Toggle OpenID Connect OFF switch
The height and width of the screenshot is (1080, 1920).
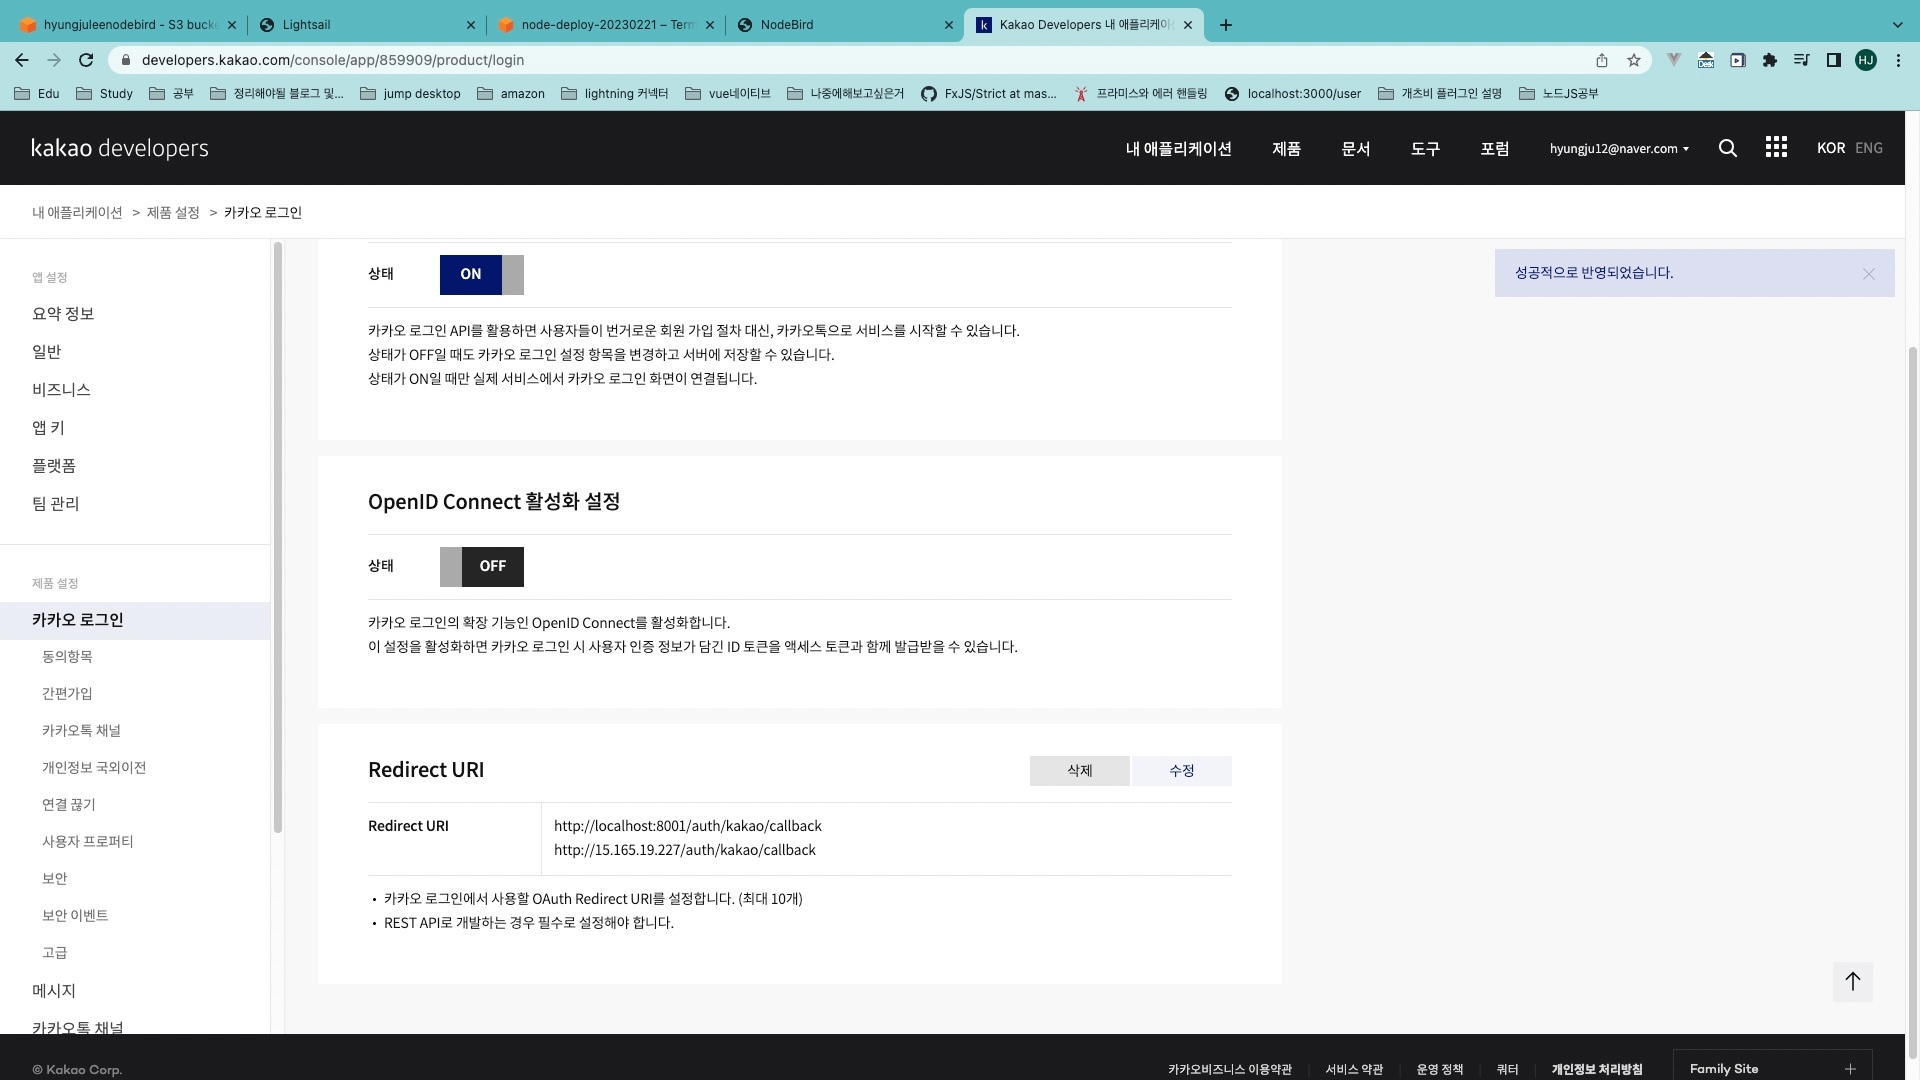[x=482, y=566]
